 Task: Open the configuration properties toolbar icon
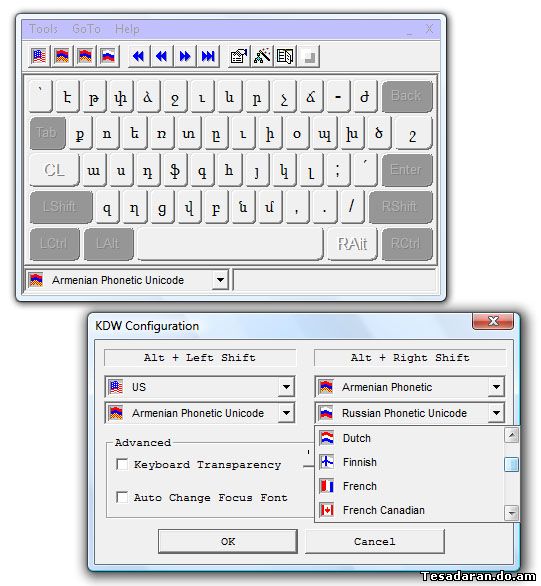[x=239, y=56]
